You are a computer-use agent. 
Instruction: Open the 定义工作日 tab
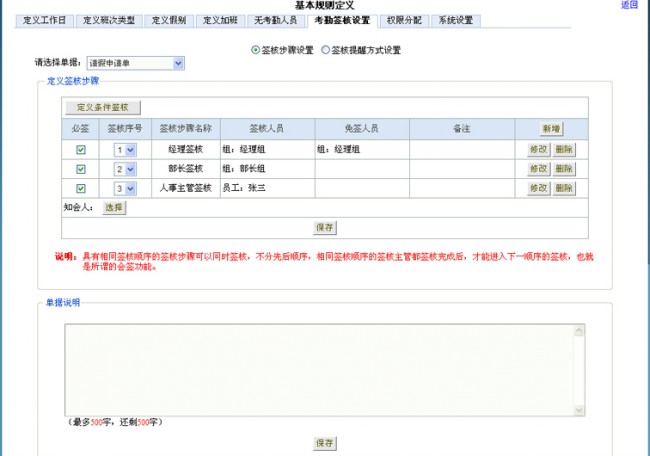coord(45,20)
